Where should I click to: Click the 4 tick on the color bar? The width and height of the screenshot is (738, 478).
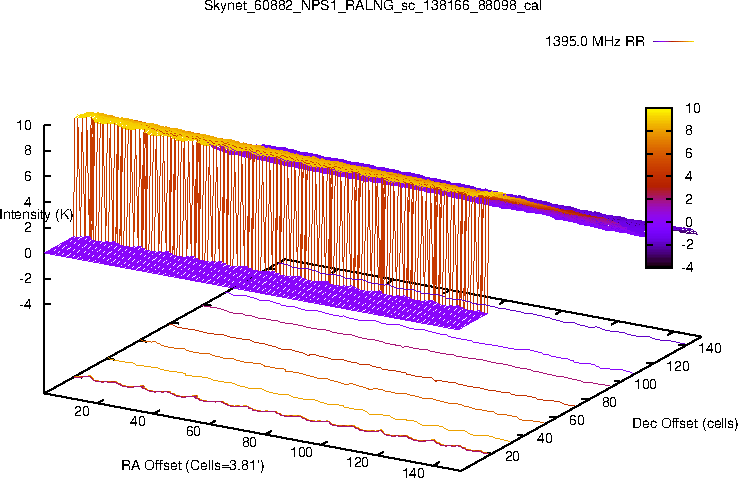689,176
